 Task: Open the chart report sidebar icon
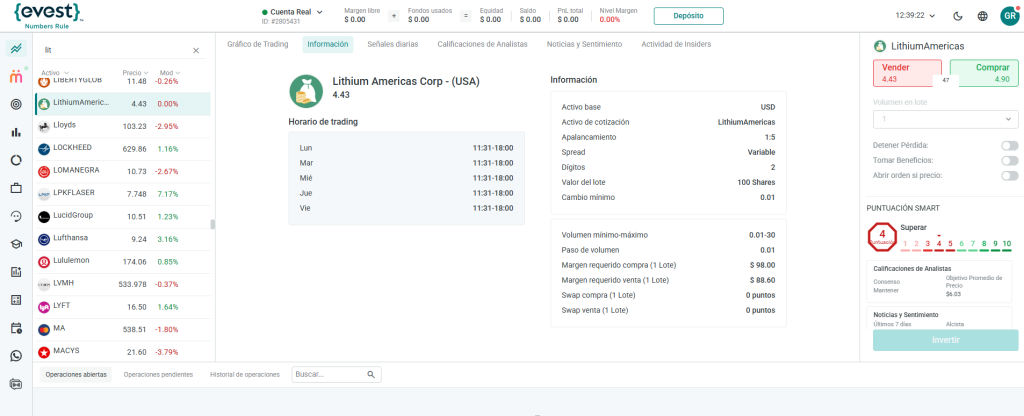16,272
